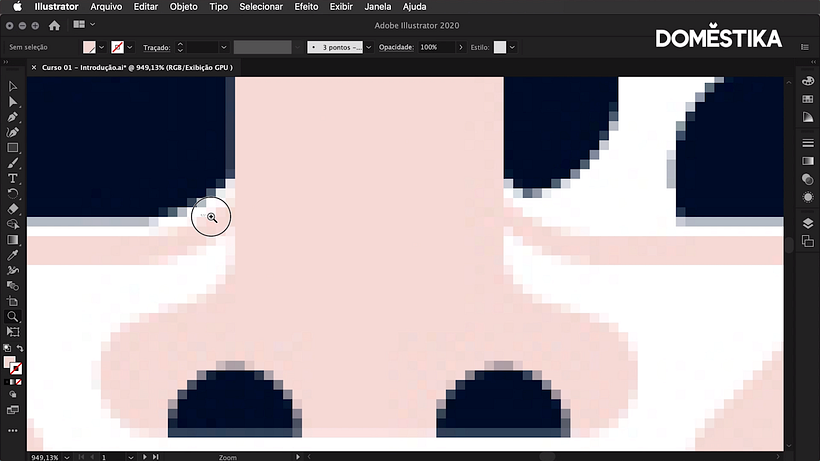Select the Pen tool
This screenshot has height=461, width=820.
click(x=13, y=117)
